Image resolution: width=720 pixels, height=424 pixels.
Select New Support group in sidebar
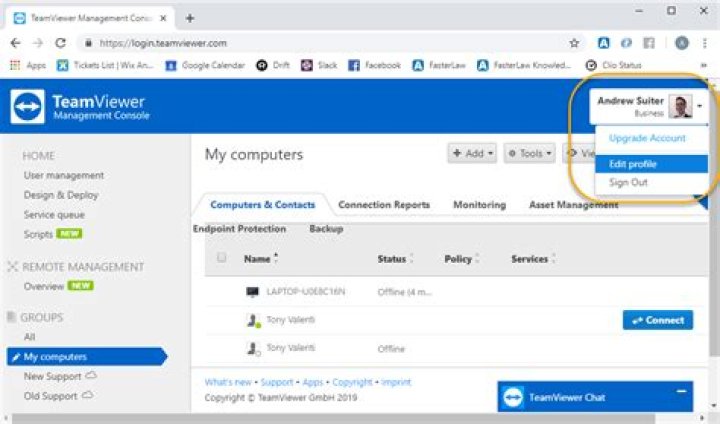(x=53, y=376)
